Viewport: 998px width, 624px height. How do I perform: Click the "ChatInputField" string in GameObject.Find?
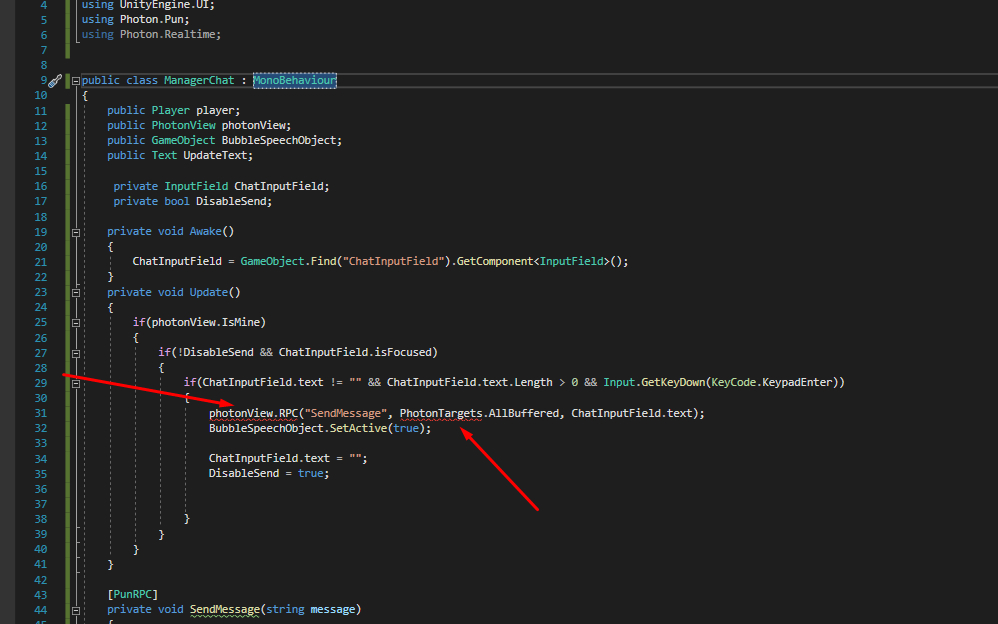coord(393,261)
